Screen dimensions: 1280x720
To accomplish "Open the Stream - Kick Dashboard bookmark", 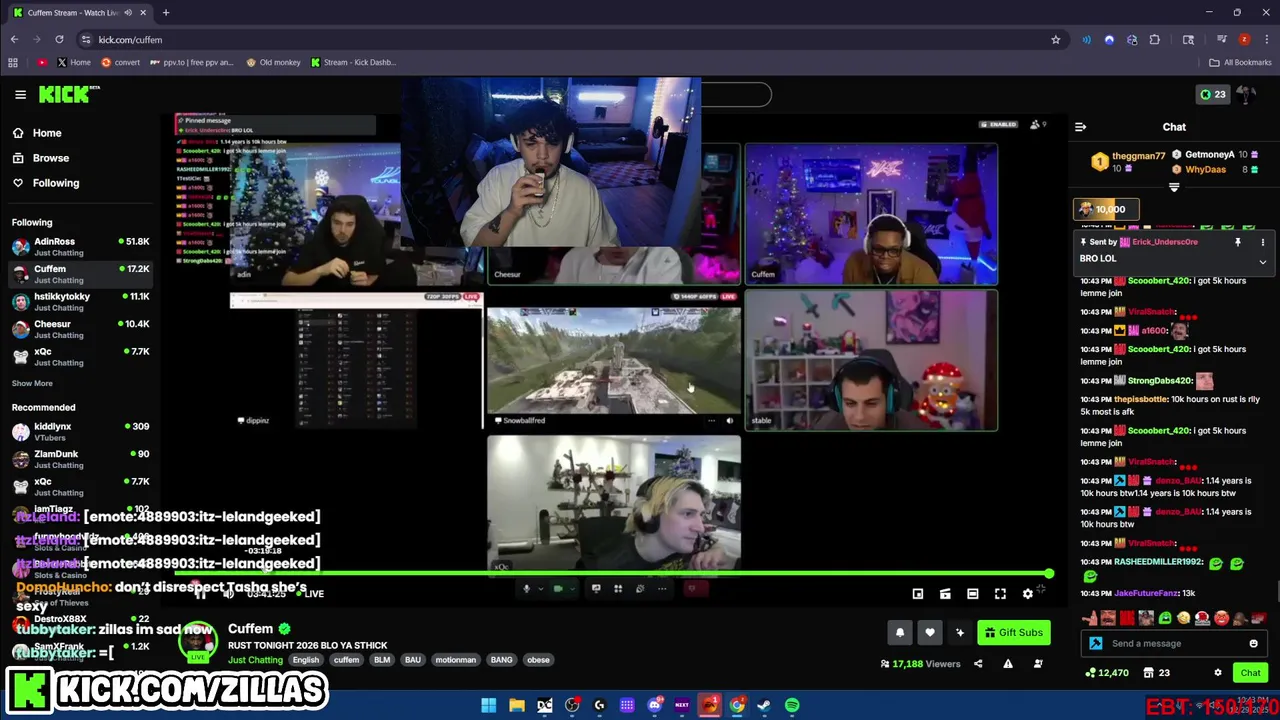I will pyautogui.click(x=353, y=62).
